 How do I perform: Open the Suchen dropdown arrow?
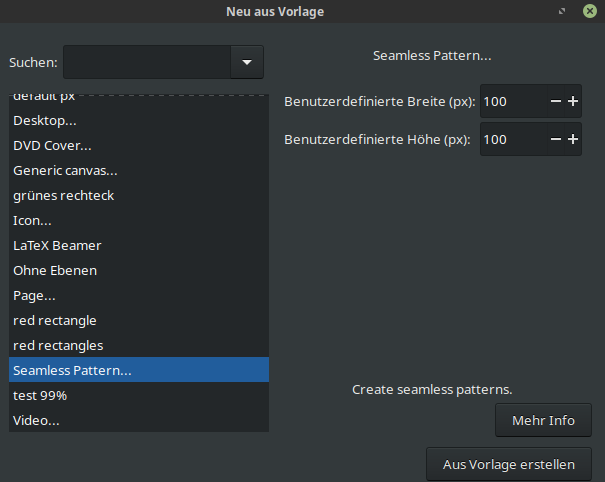[246, 62]
